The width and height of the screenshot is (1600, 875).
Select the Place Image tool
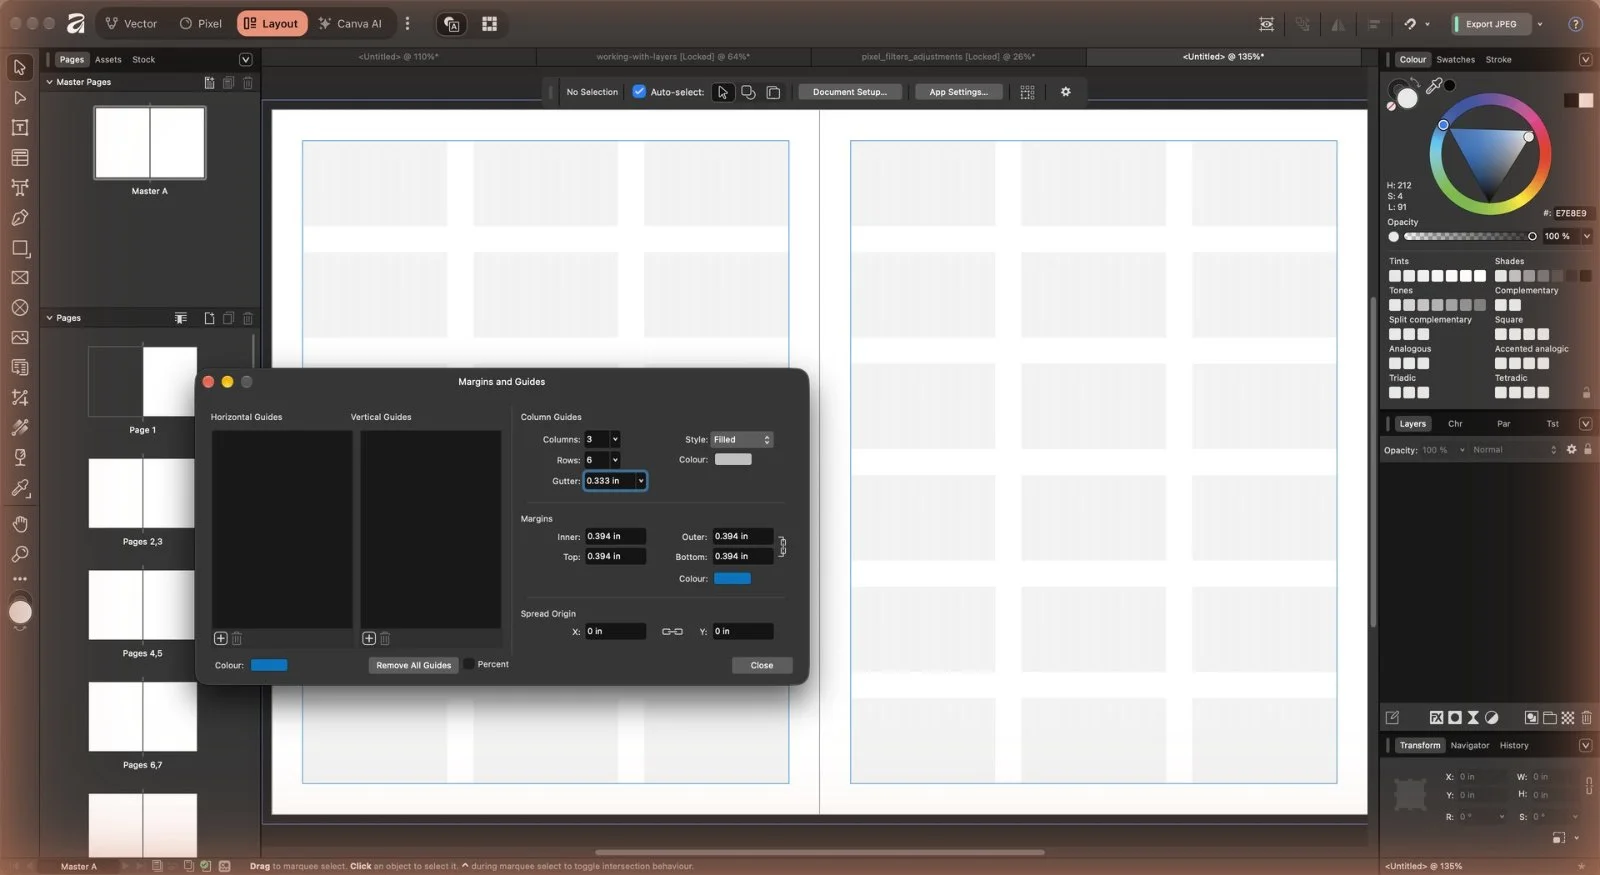coord(19,337)
